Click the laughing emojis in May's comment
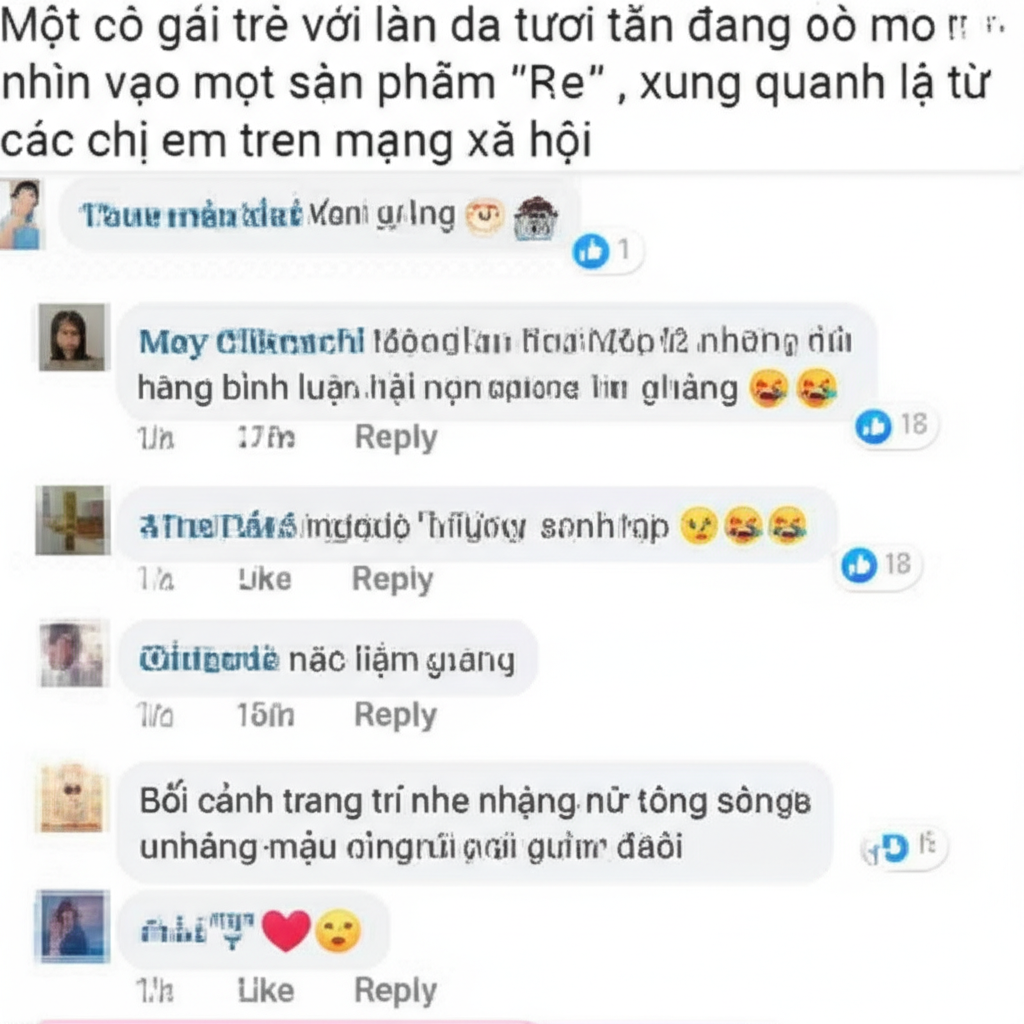The image size is (1024, 1024). (793, 388)
